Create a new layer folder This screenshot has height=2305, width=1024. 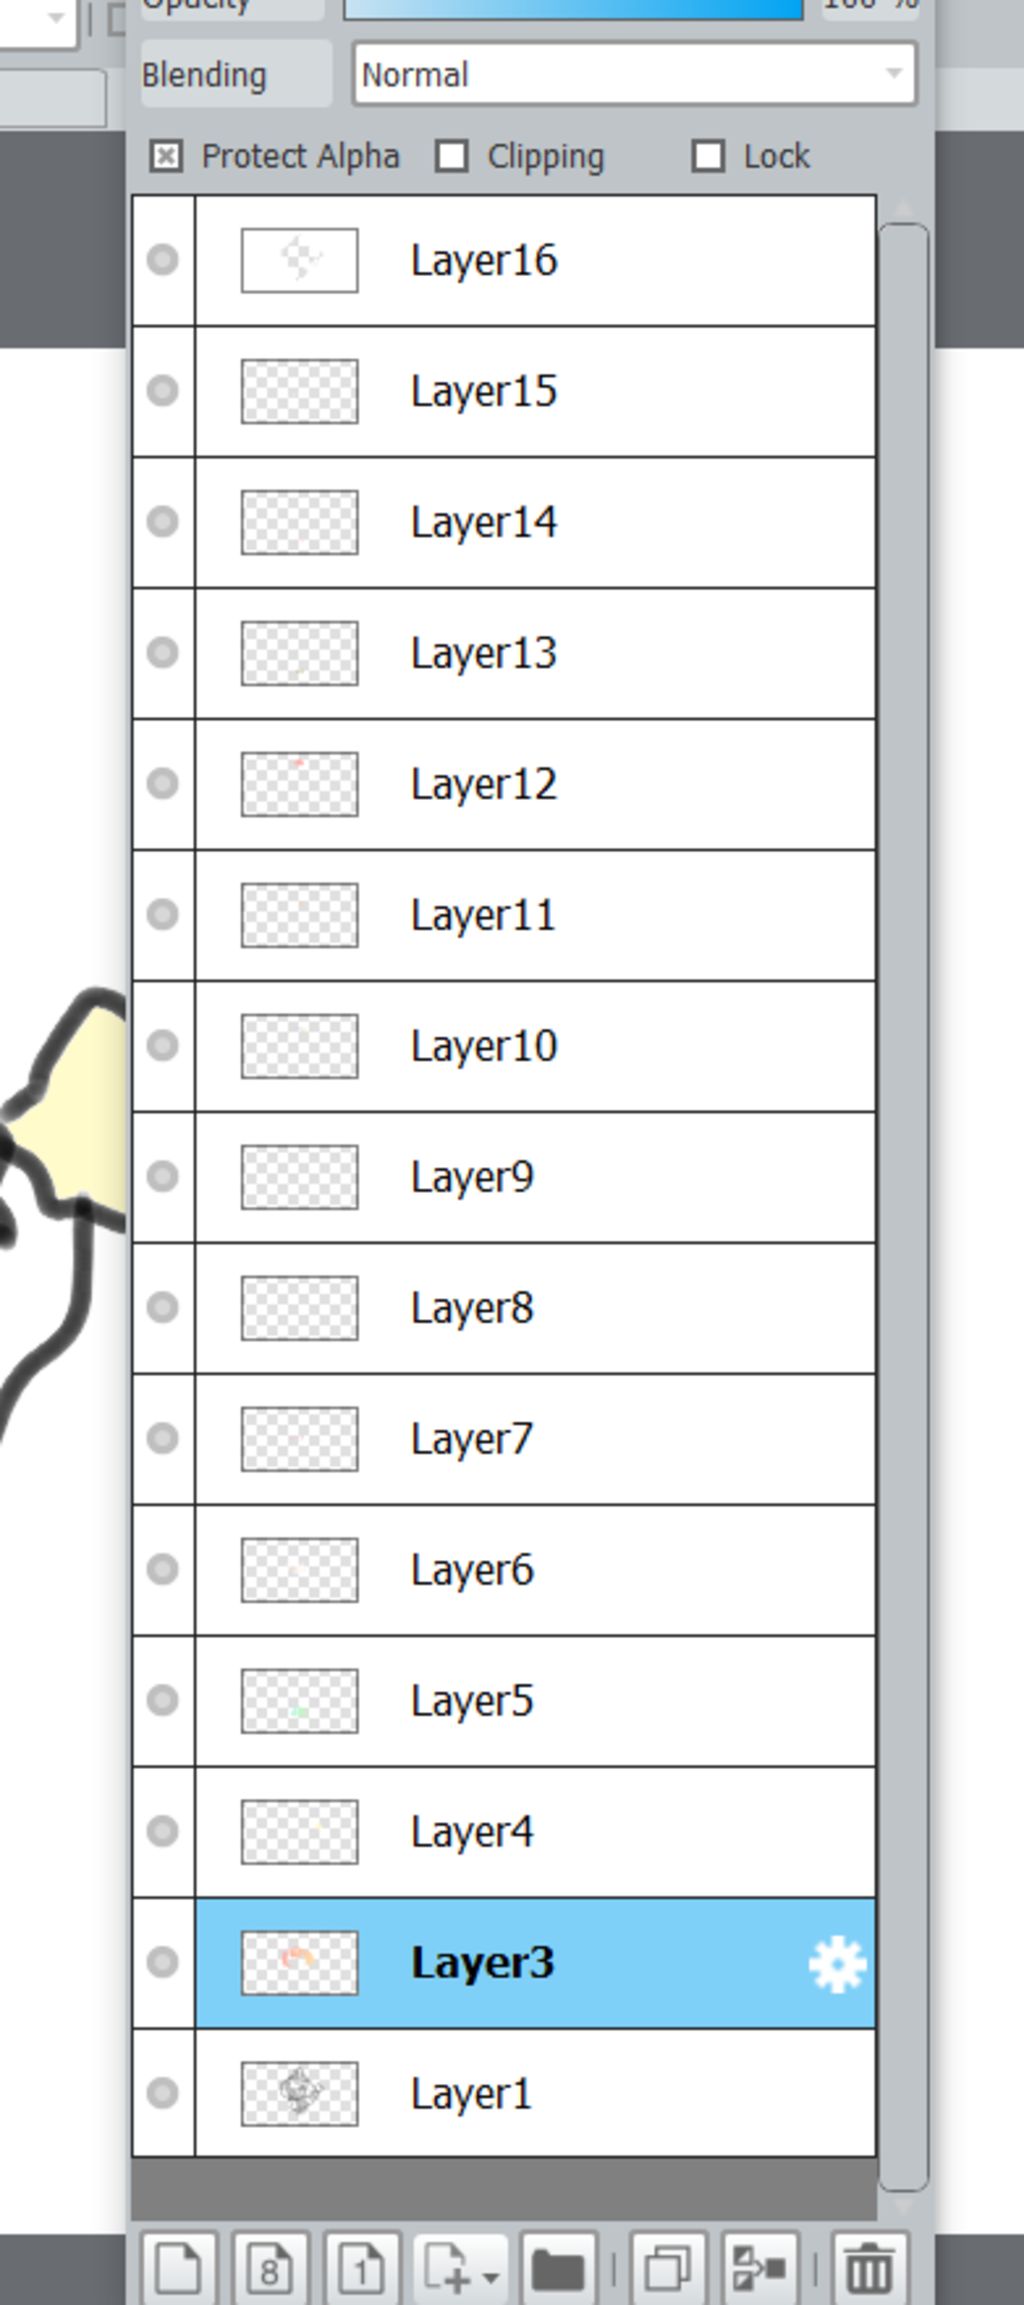558,2268
